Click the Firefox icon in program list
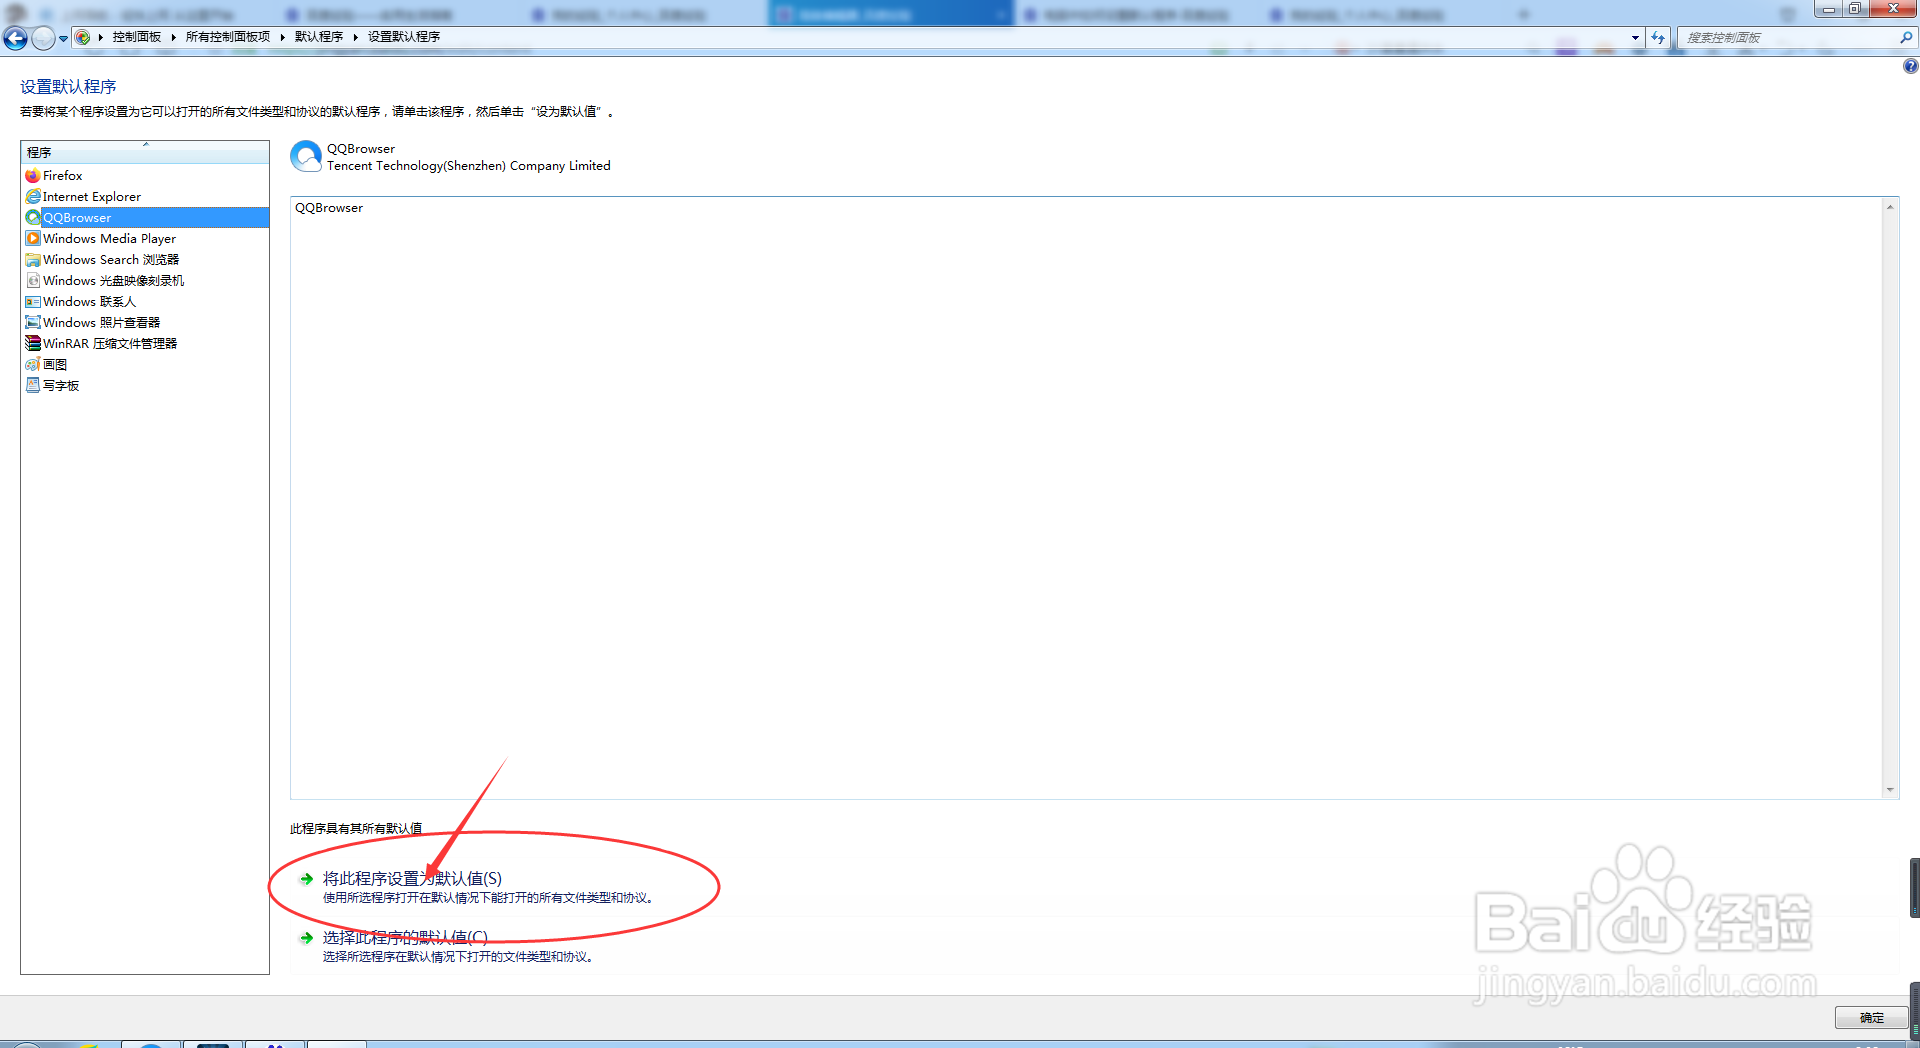 (x=33, y=176)
